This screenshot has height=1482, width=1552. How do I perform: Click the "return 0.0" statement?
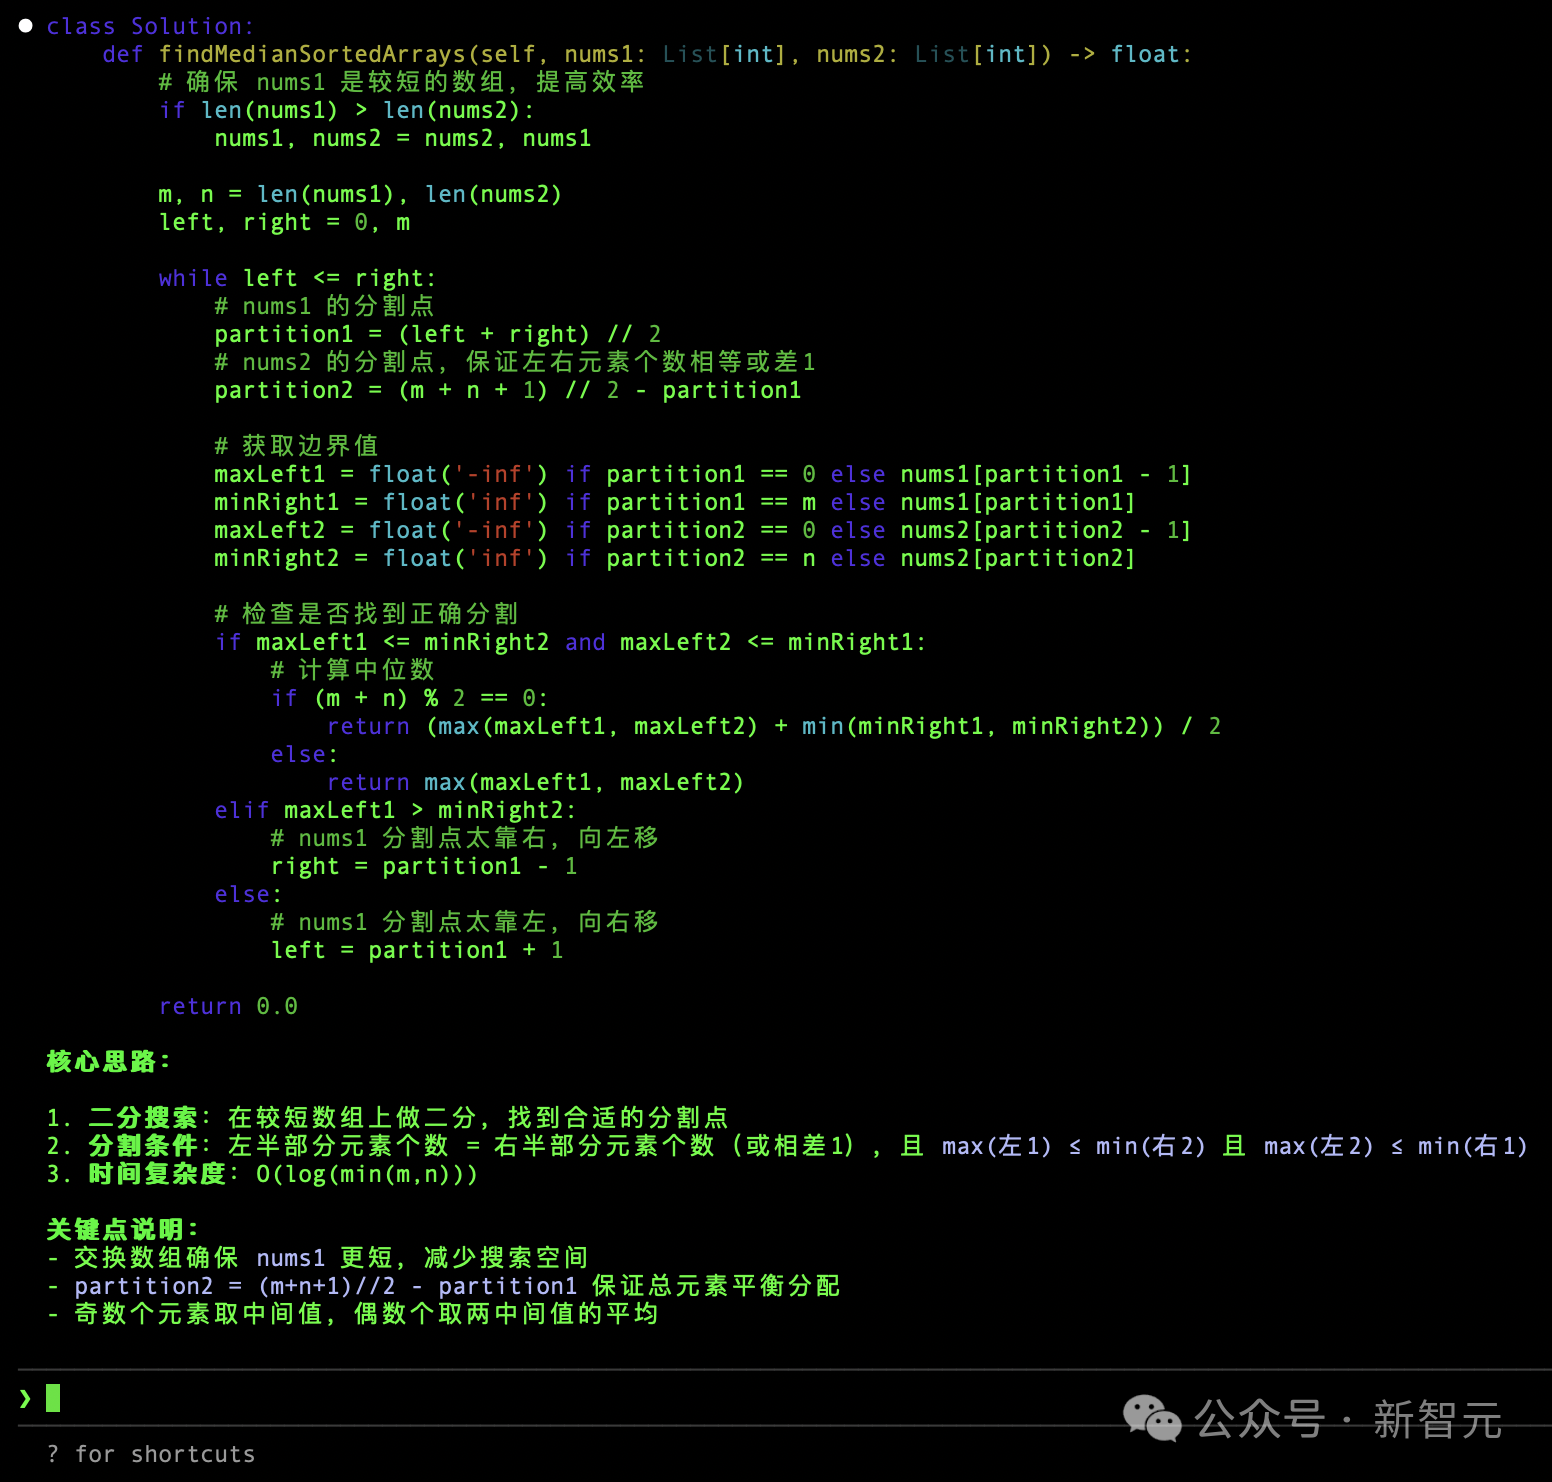tap(228, 1006)
